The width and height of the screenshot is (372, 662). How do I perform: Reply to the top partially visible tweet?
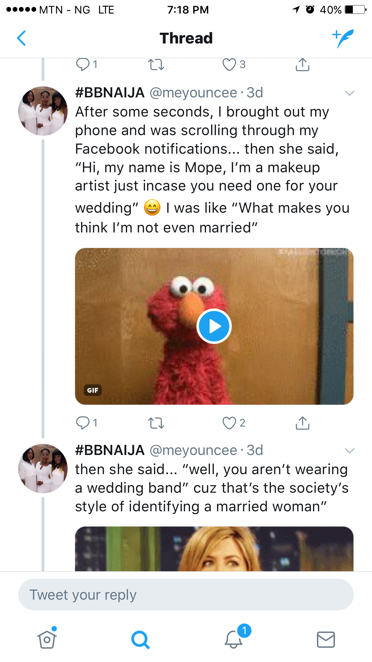pyautogui.click(x=86, y=65)
